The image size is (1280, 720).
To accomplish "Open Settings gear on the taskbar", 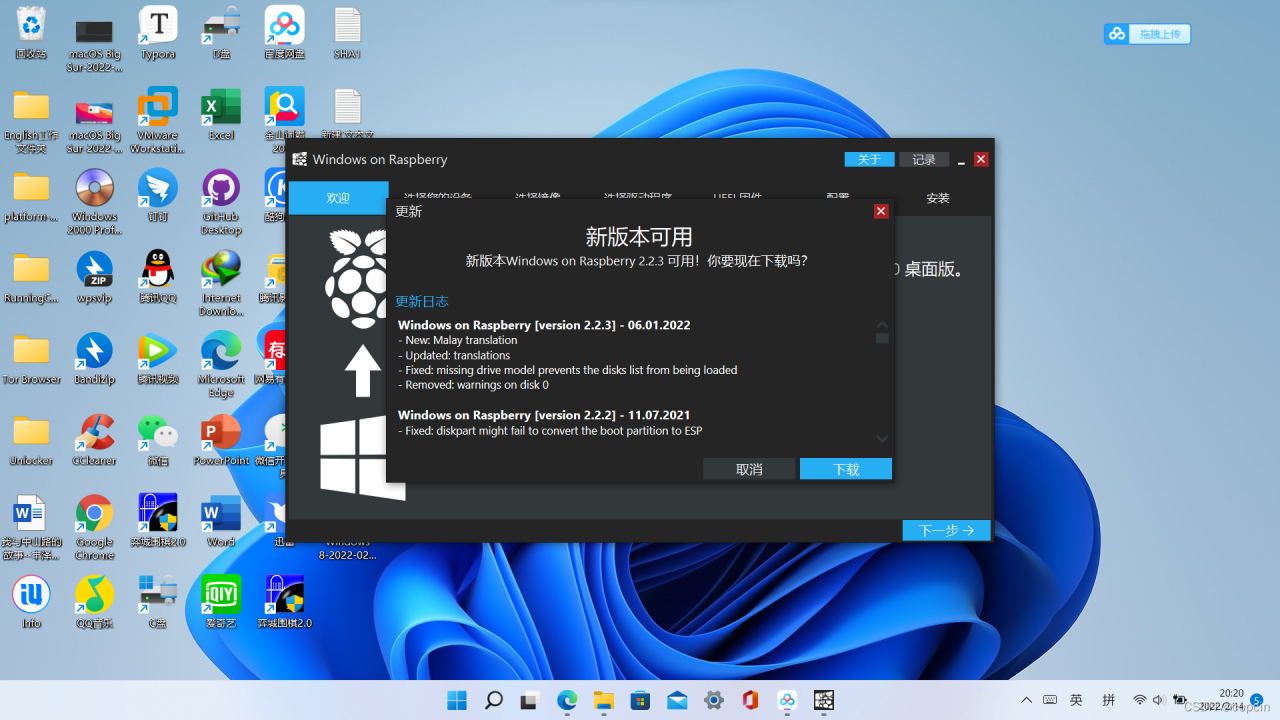I will (713, 700).
